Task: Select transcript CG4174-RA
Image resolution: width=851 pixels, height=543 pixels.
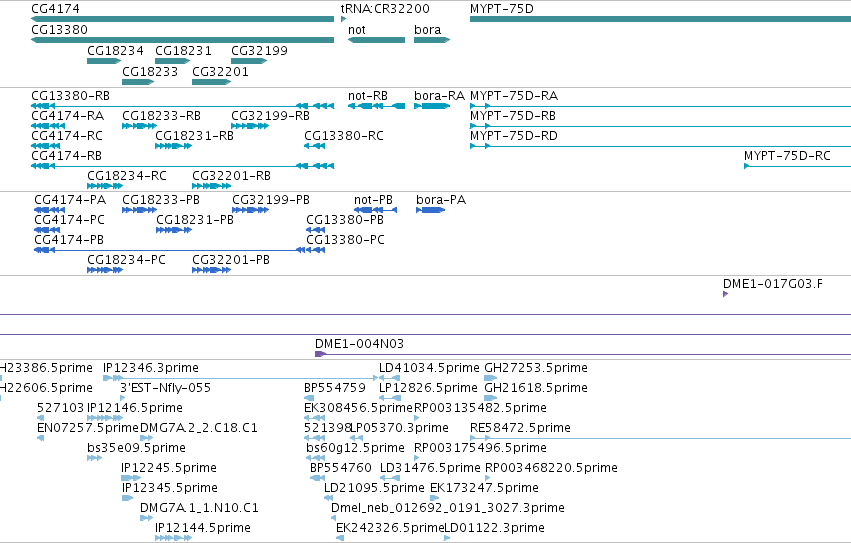Action: (48, 126)
